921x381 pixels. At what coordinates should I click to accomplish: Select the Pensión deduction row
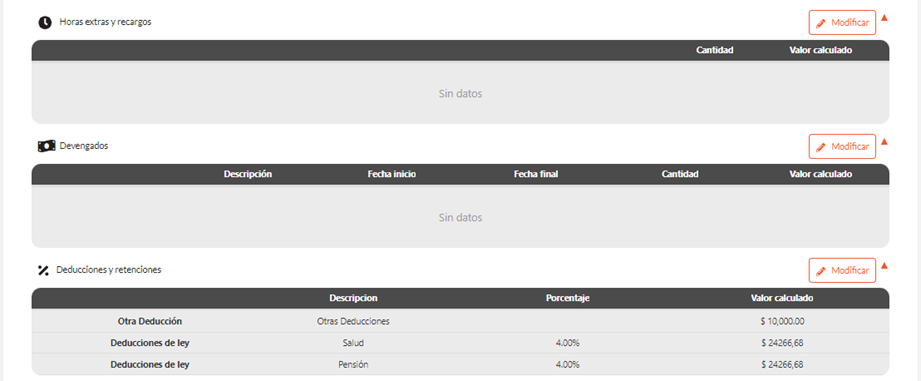pos(460,364)
